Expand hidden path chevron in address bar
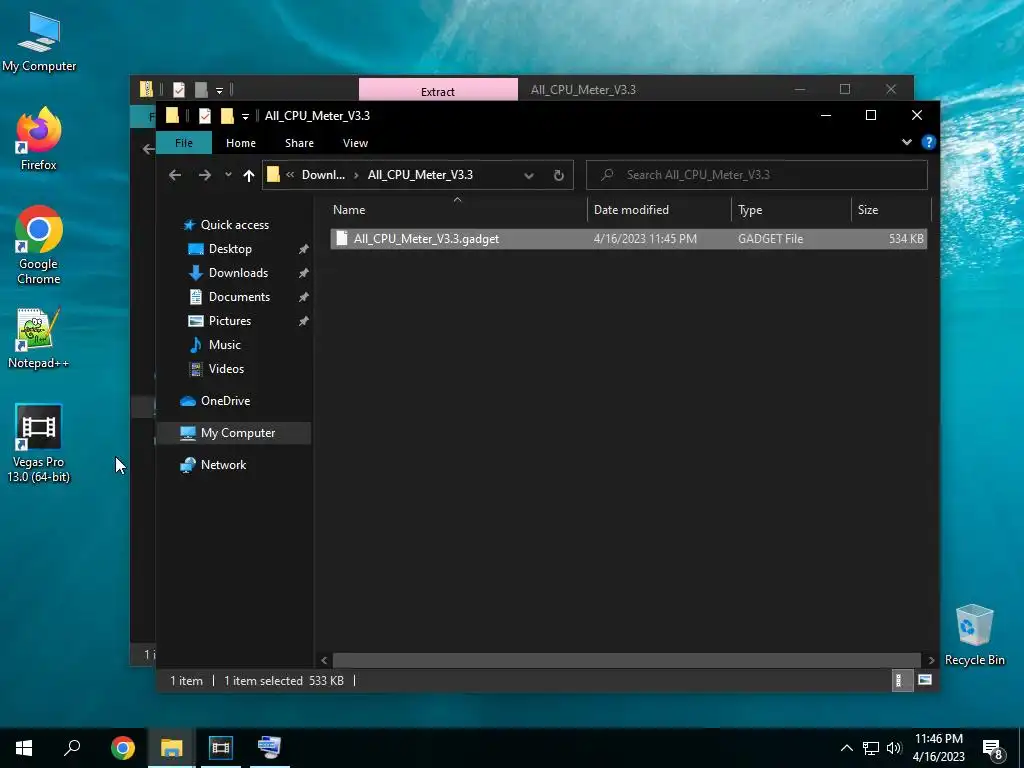 [x=289, y=174]
